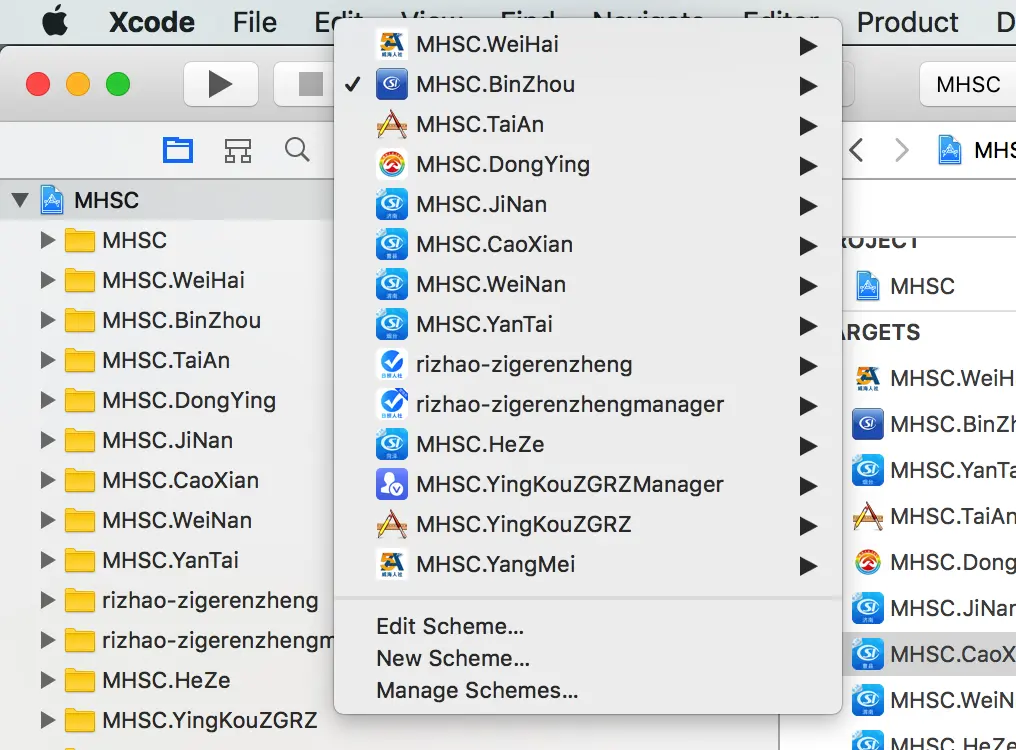Open the Find navigator magnifier icon

[297, 150]
